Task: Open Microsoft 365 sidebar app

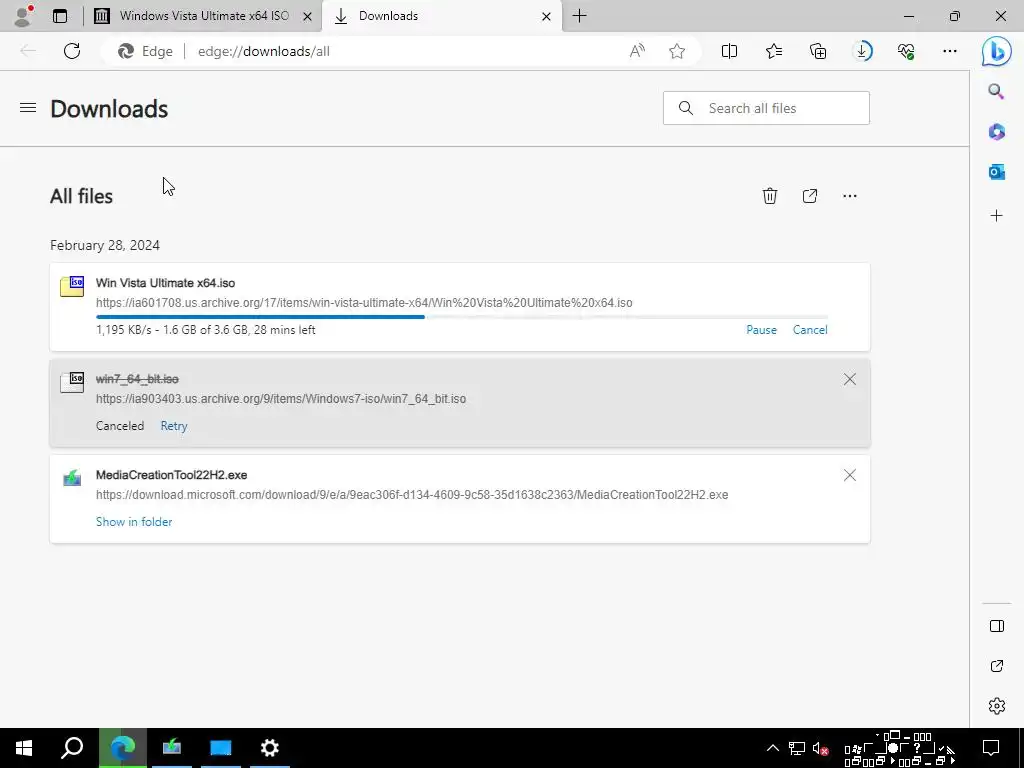Action: click(997, 132)
